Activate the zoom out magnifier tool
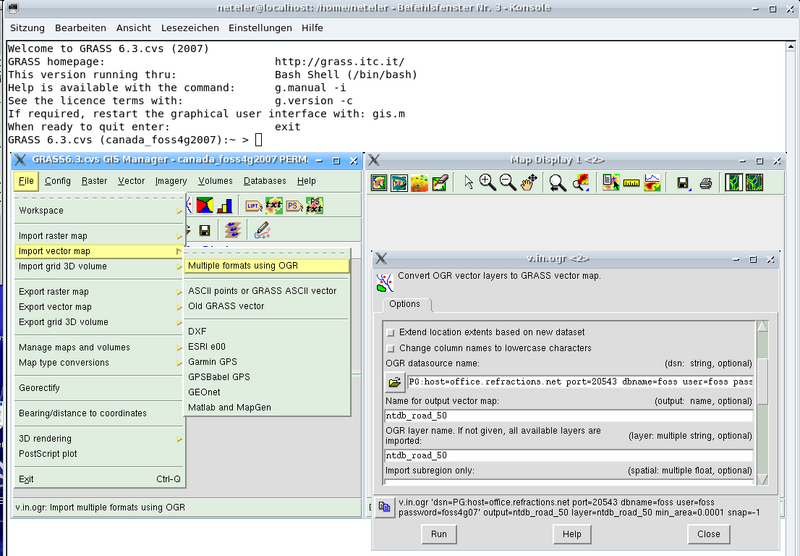Screen dimensions: 800x556 click(508, 182)
